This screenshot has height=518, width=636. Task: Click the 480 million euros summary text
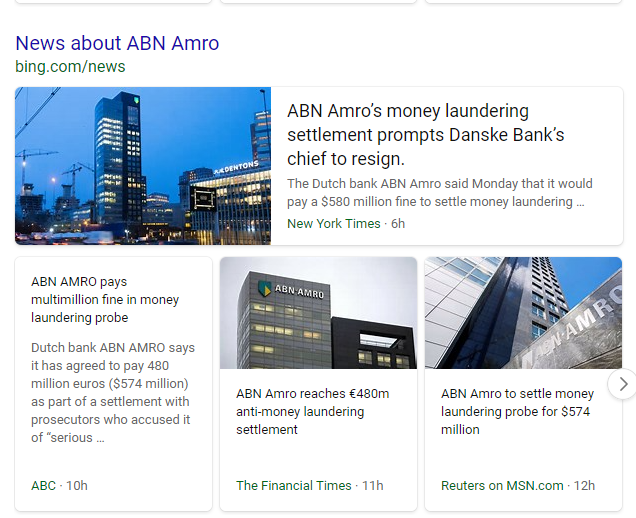click(113, 393)
